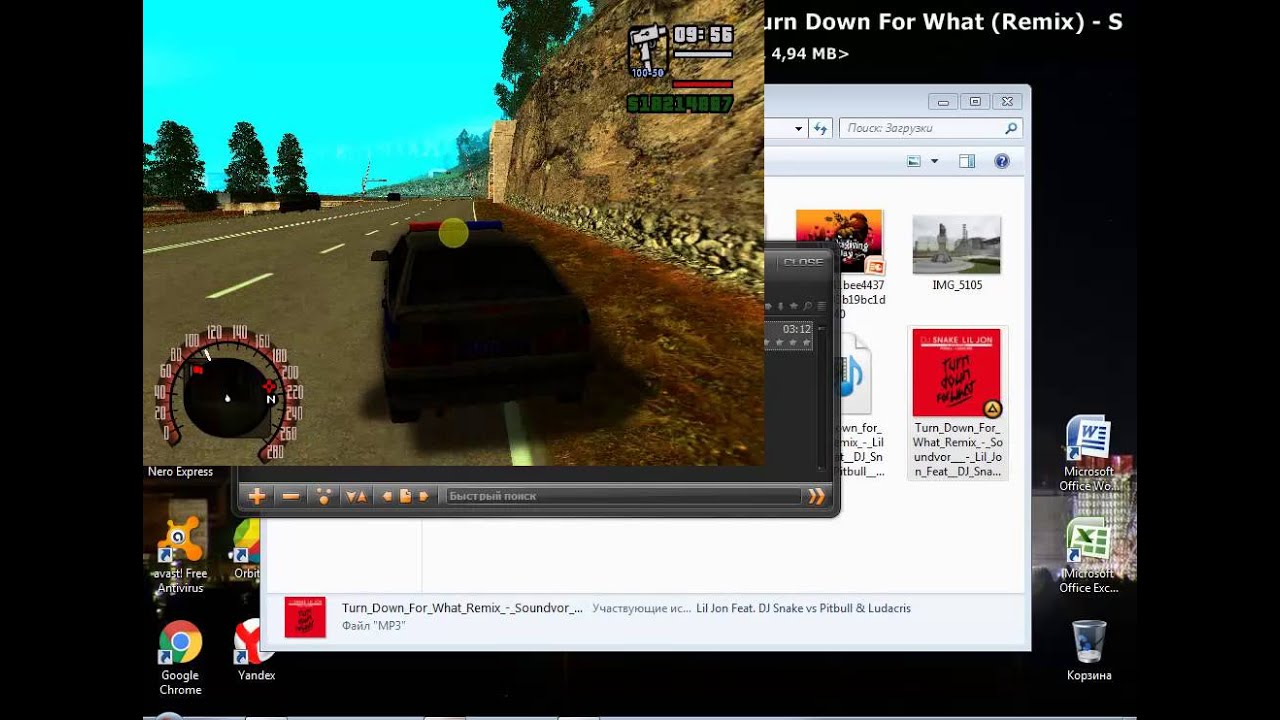Click magnifier icon in AIMP playlist header

pos(807,306)
